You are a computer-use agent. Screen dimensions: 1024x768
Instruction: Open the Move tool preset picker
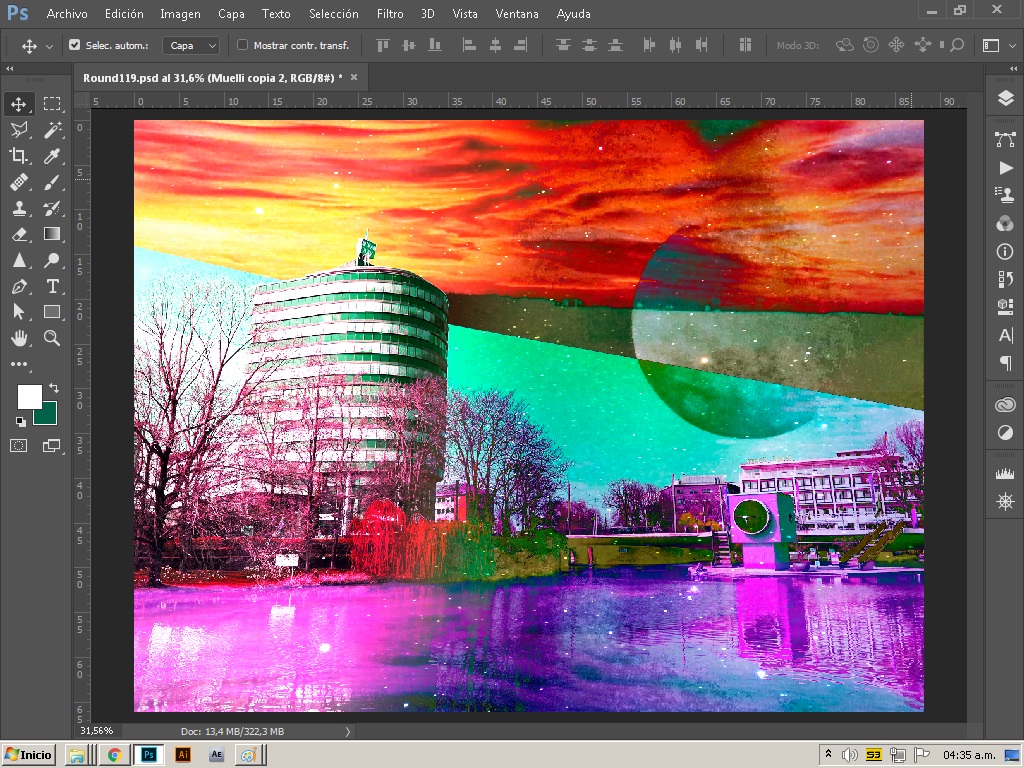coord(50,46)
